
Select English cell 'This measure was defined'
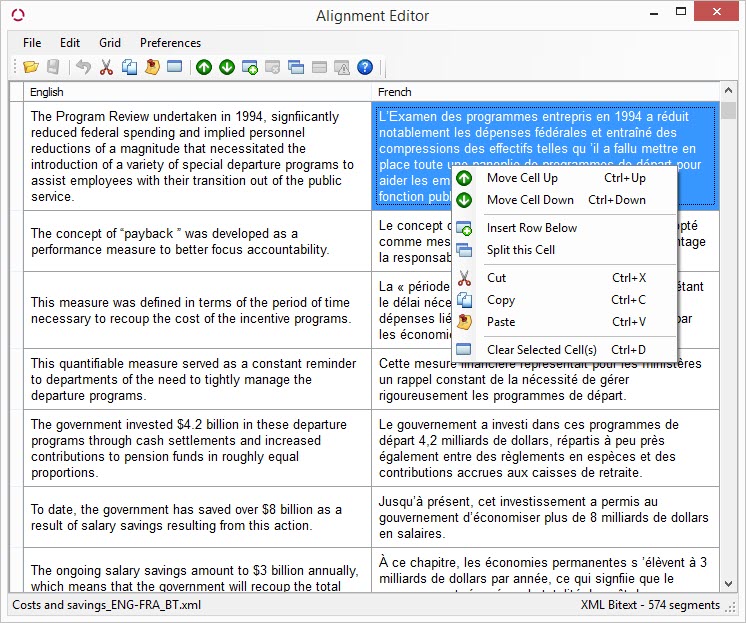tap(197, 310)
